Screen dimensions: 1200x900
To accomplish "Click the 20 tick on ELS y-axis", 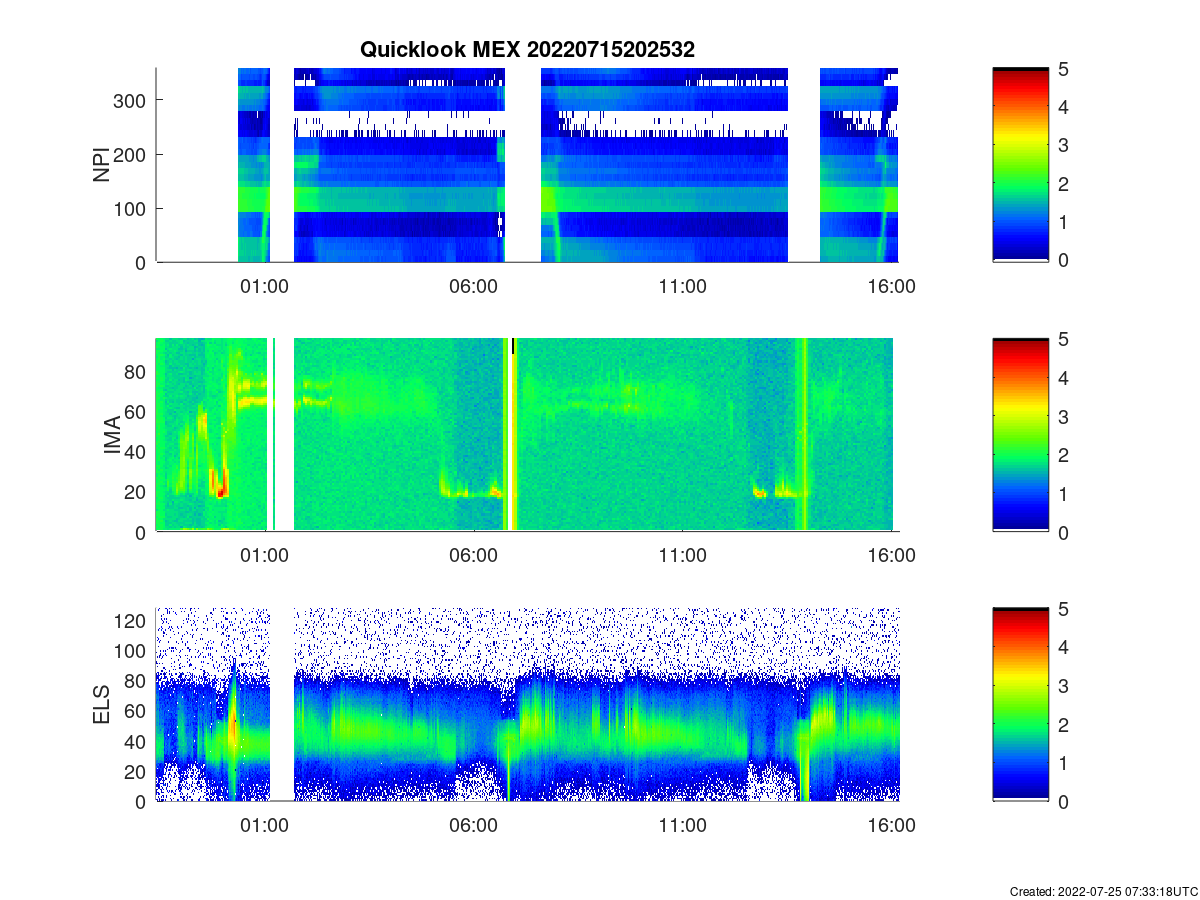I will 137,771.
